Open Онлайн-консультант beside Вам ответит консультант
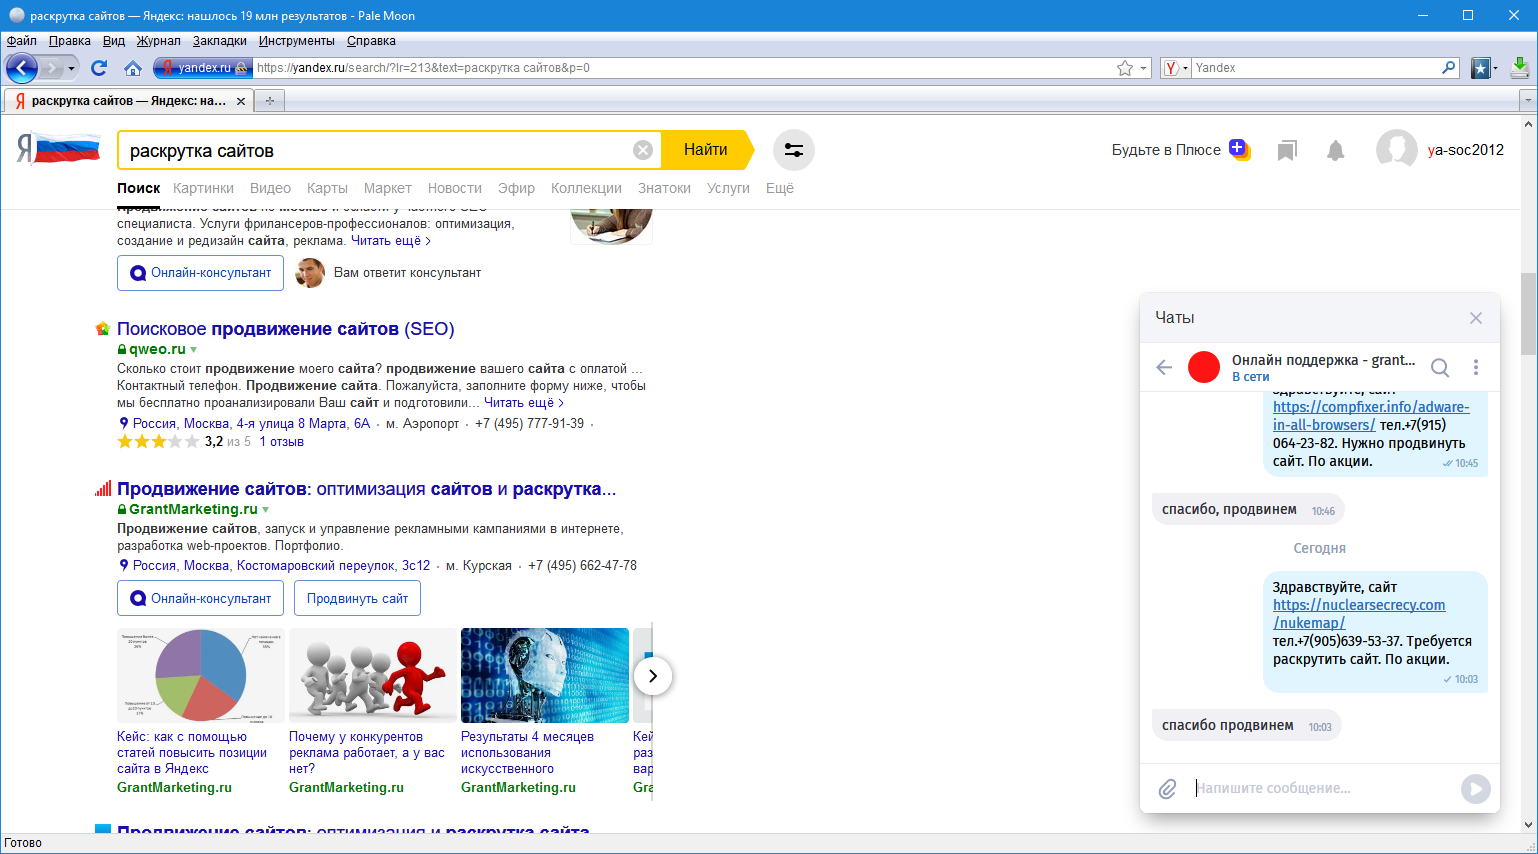This screenshot has height=854, width=1538. click(200, 272)
